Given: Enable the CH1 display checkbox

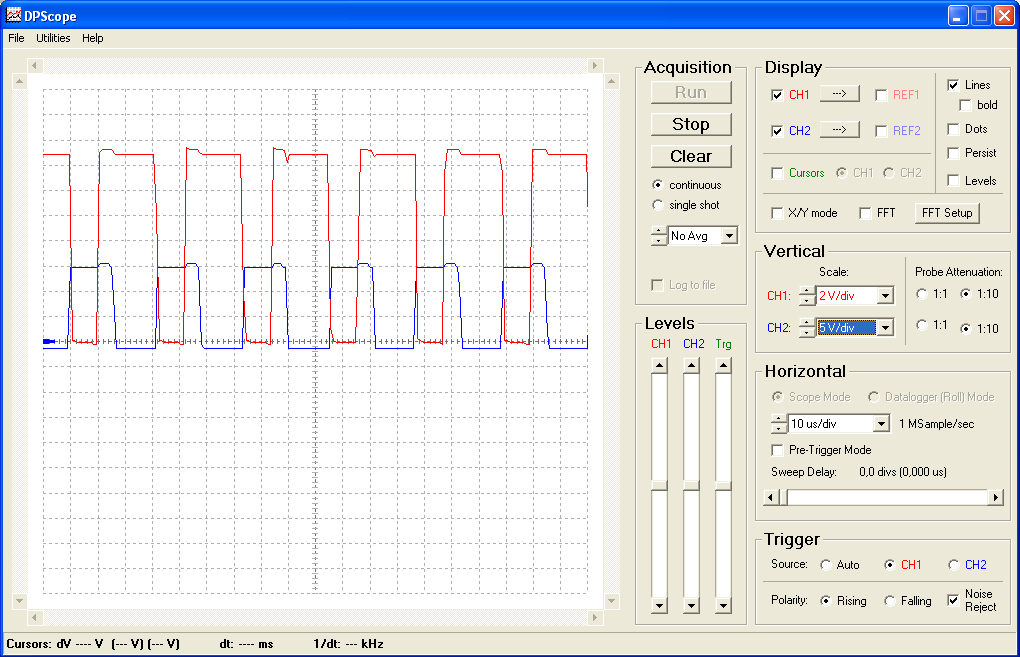Looking at the screenshot, I should click(777, 95).
